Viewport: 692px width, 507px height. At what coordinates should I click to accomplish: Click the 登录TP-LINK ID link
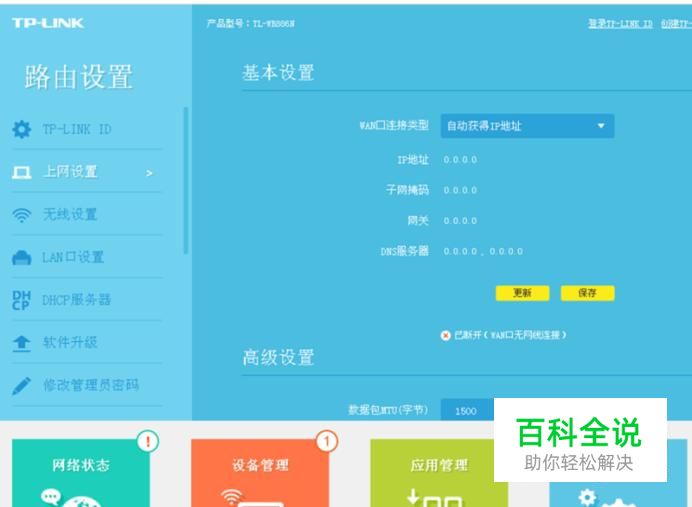(620, 23)
